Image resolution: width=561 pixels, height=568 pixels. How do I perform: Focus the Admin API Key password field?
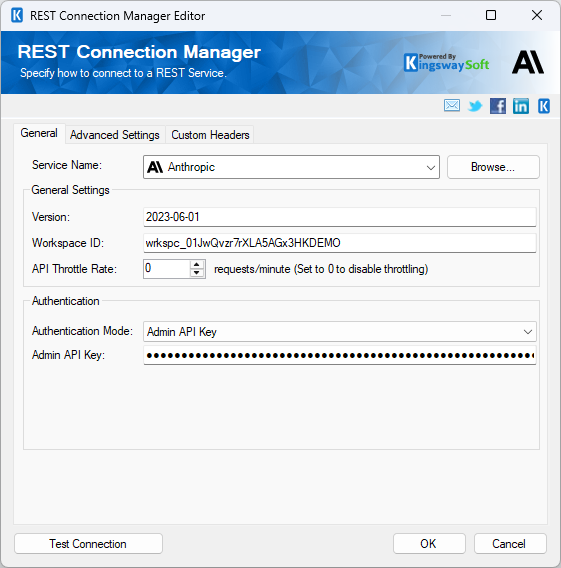tap(340, 355)
